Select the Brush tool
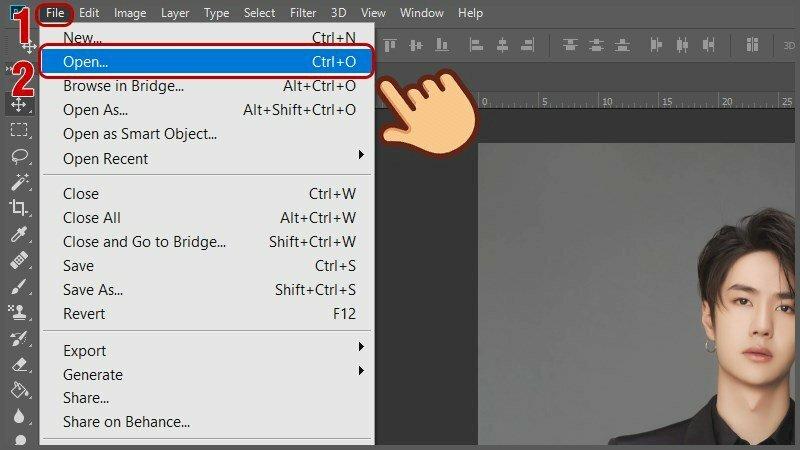This screenshot has height=450, width=800. coord(19,286)
